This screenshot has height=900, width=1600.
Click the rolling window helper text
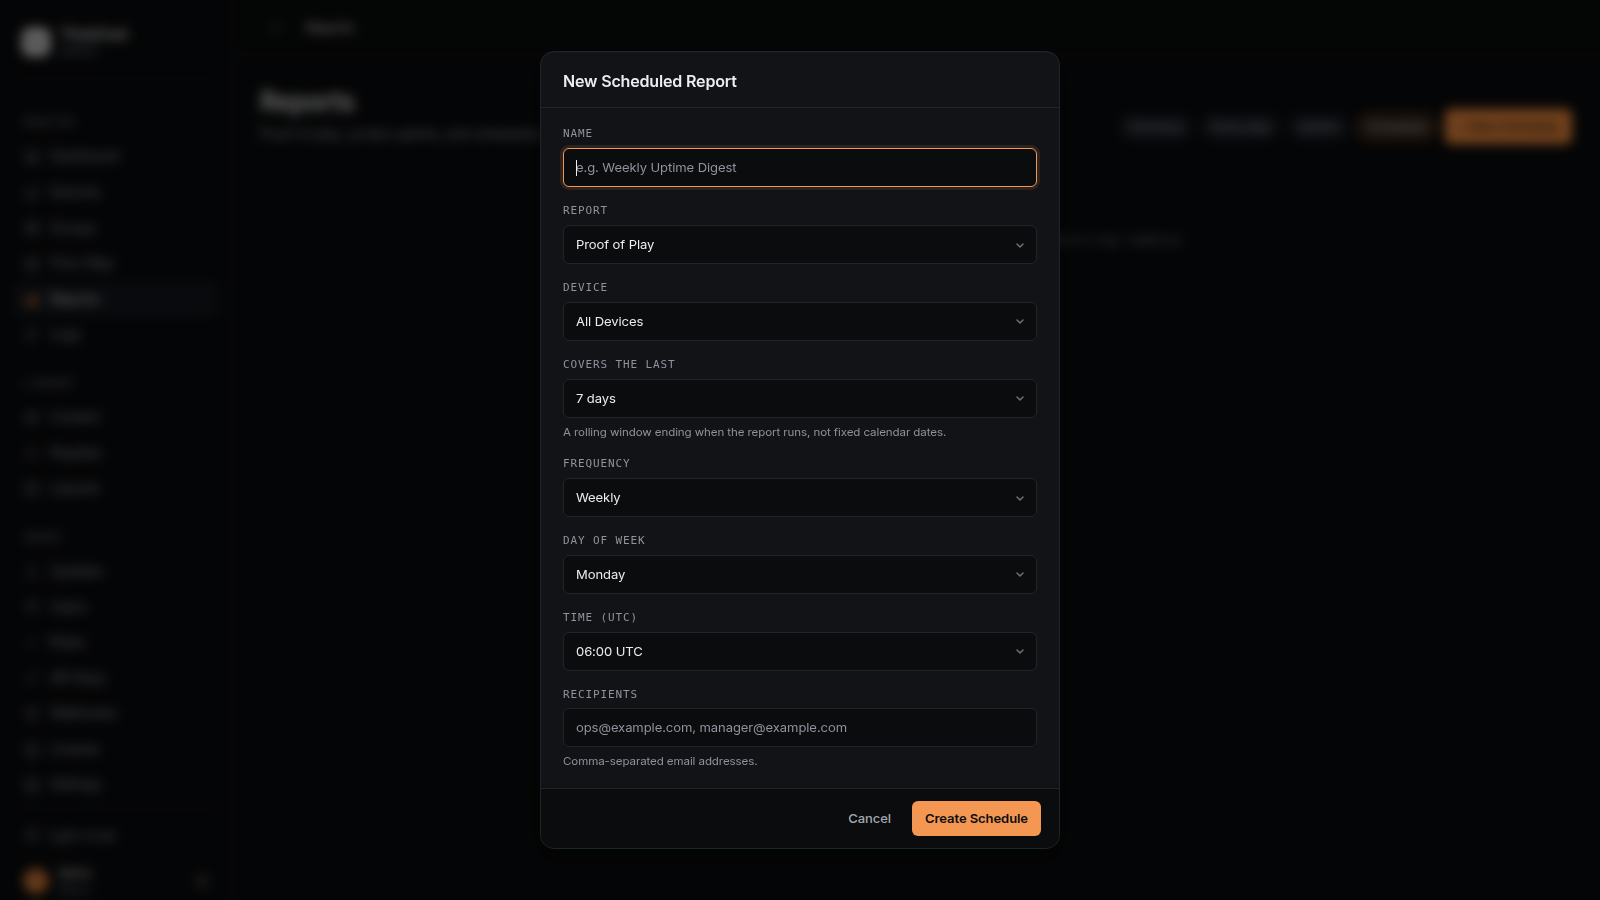point(754,432)
